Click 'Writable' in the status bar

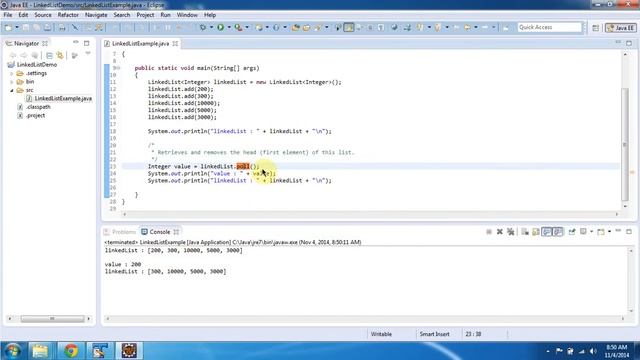381,334
